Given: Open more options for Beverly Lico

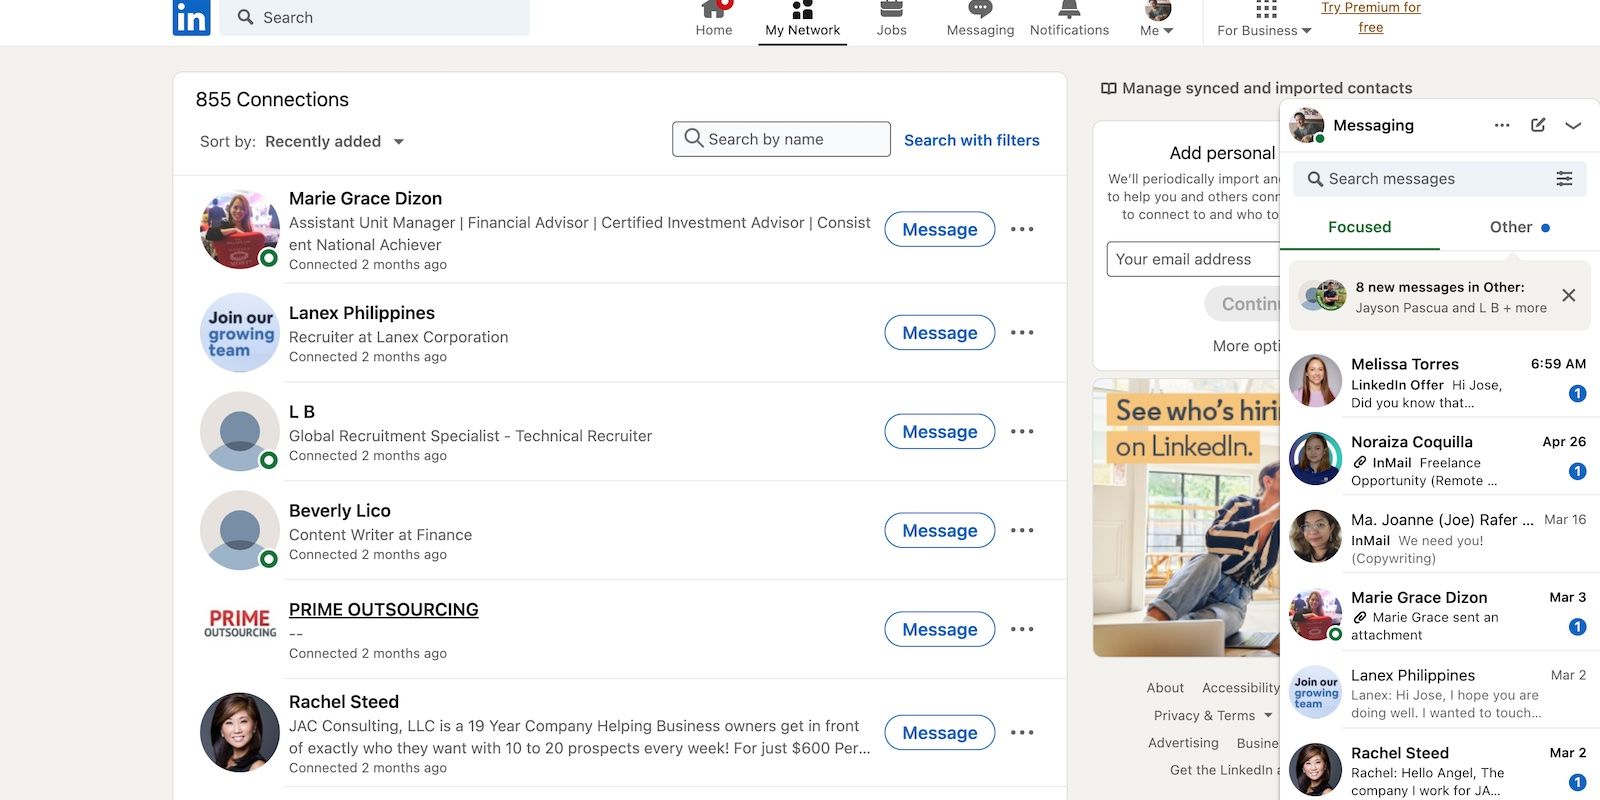Looking at the screenshot, I should (1022, 530).
